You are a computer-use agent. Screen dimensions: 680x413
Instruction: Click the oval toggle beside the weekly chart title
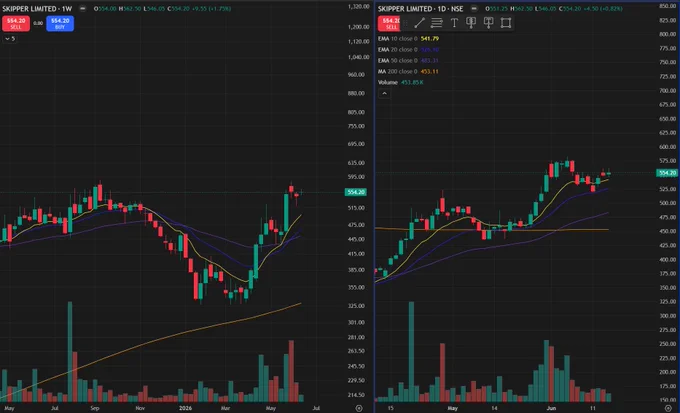pos(82,9)
